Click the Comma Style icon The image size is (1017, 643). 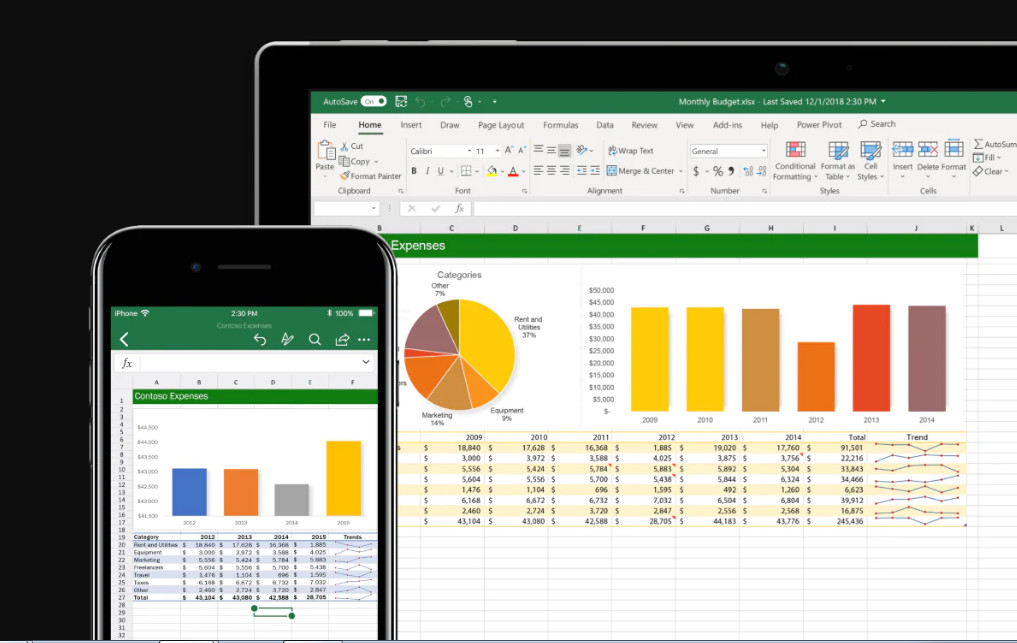[x=731, y=171]
